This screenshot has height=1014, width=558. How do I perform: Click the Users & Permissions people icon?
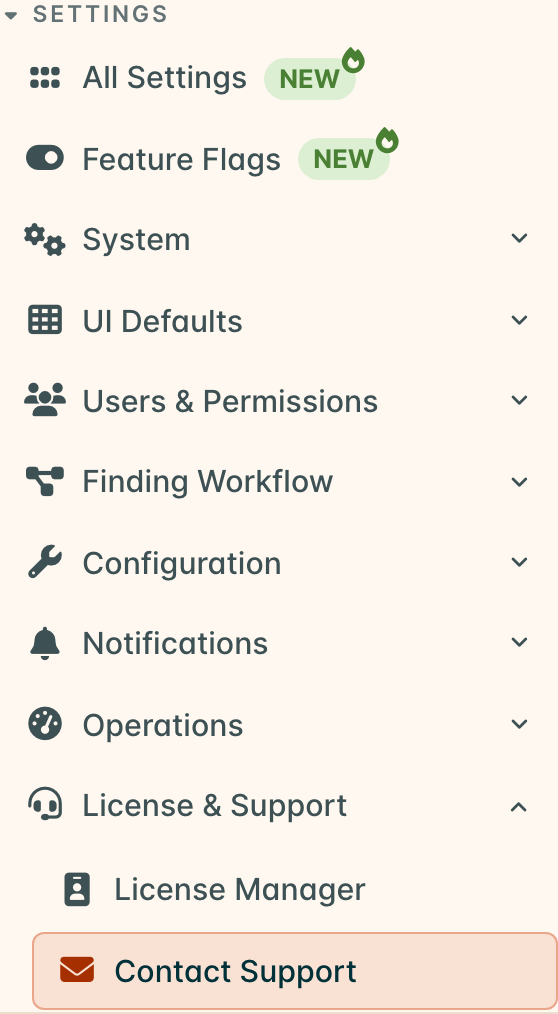point(45,400)
